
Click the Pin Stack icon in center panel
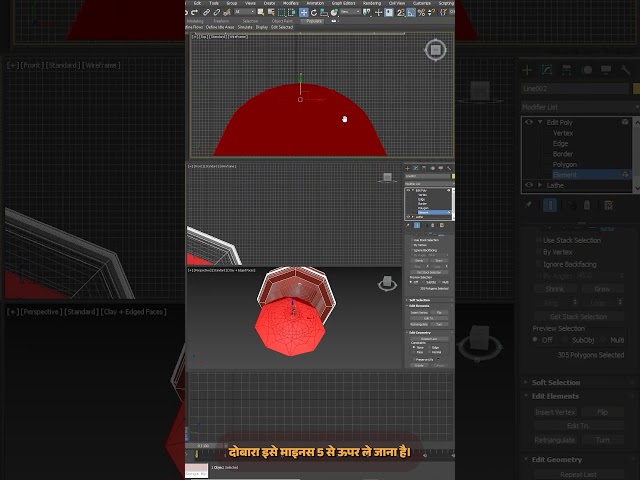(407, 225)
